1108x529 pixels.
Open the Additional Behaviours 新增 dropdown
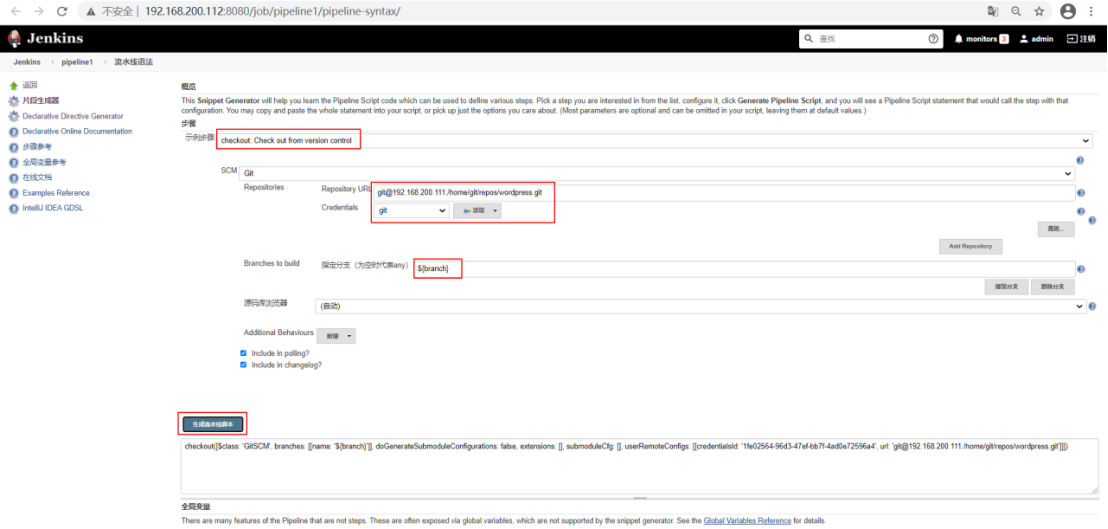click(336, 336)
